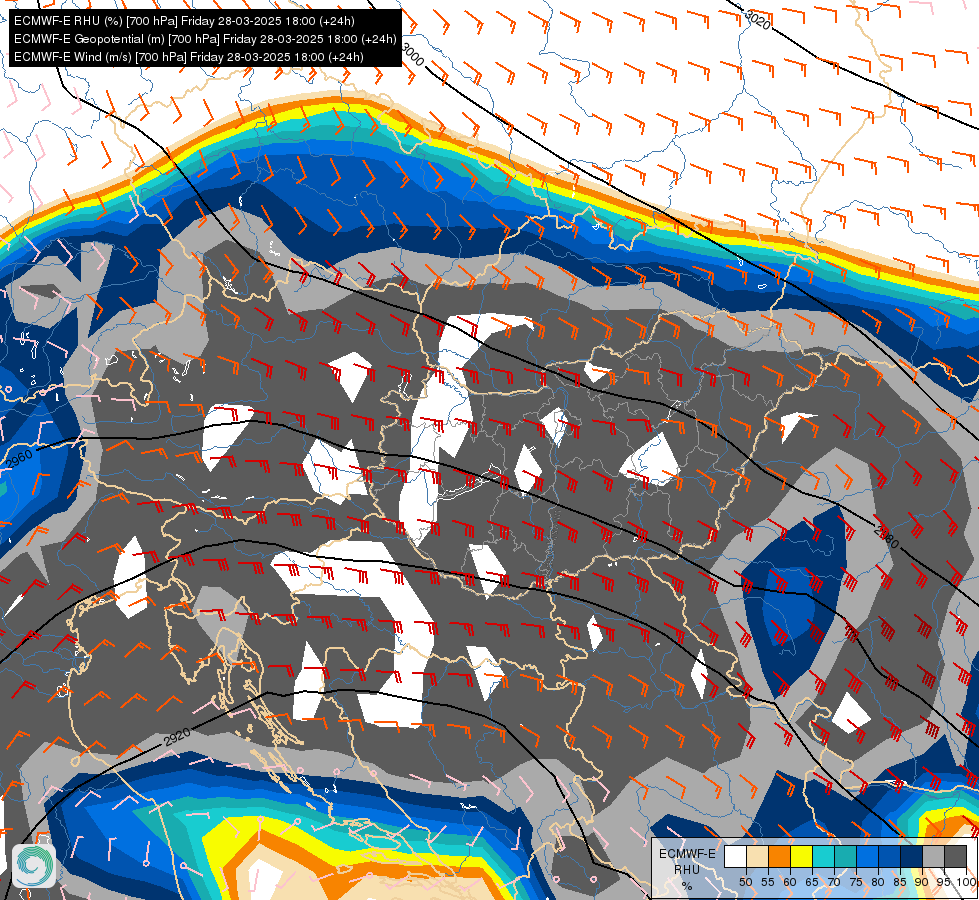The width and height of the screenshot is (979, 900).
Task: Click the legend scale value 50
Action: pyautogui.click(x=745, y=882)
